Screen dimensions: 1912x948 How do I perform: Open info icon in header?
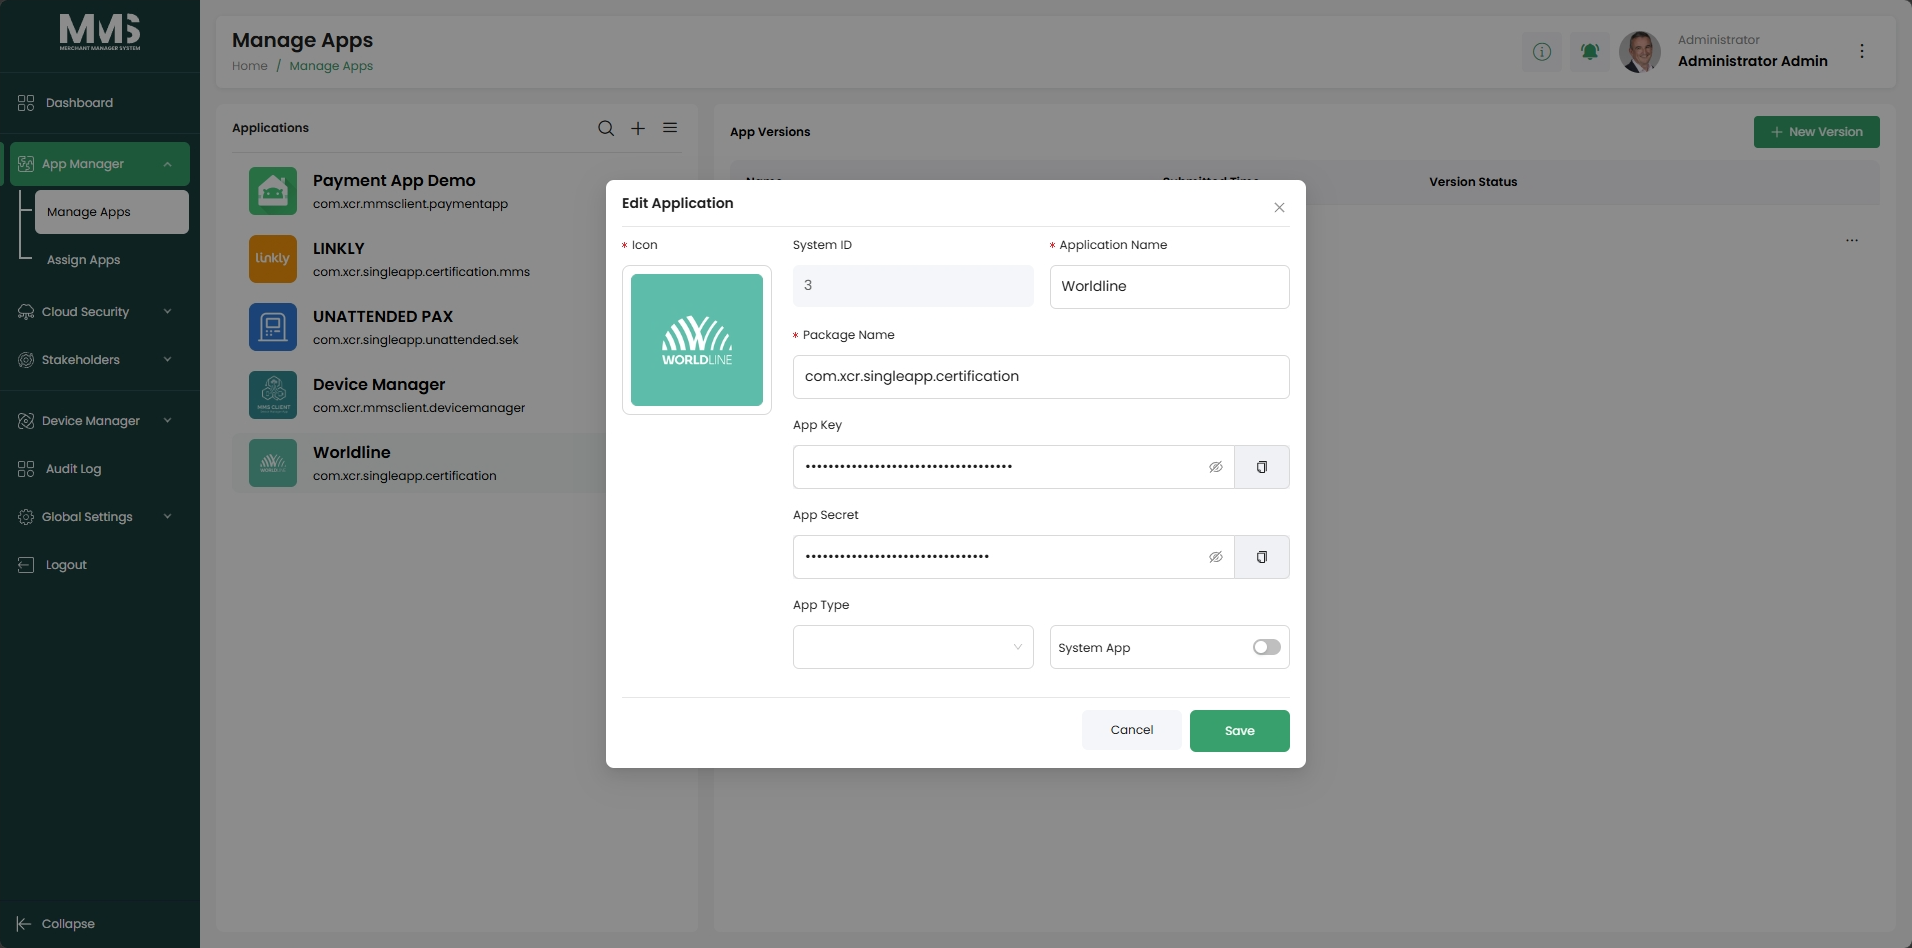pyautogui.click(x=1542, y=51)
